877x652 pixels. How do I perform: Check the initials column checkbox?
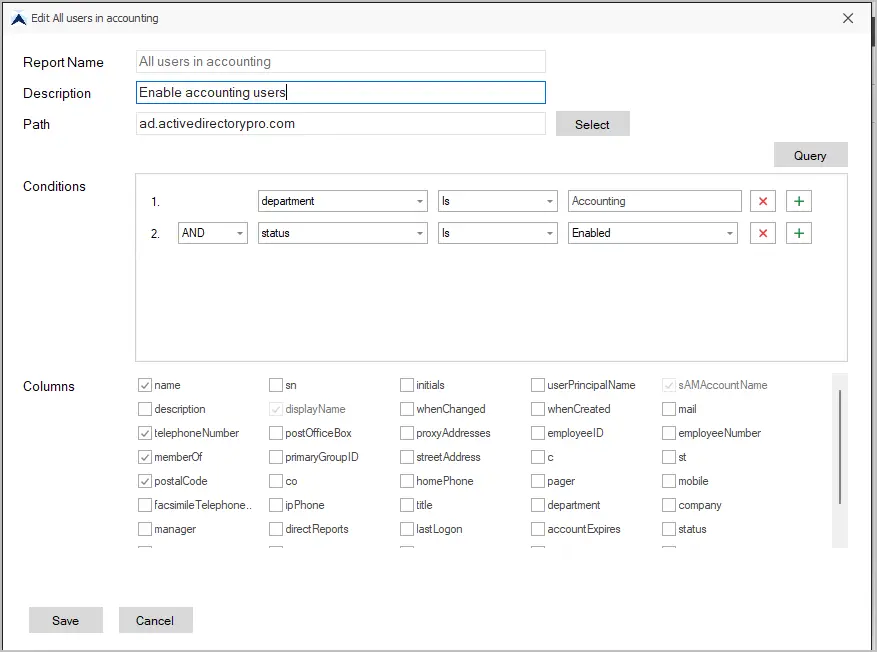407,385
